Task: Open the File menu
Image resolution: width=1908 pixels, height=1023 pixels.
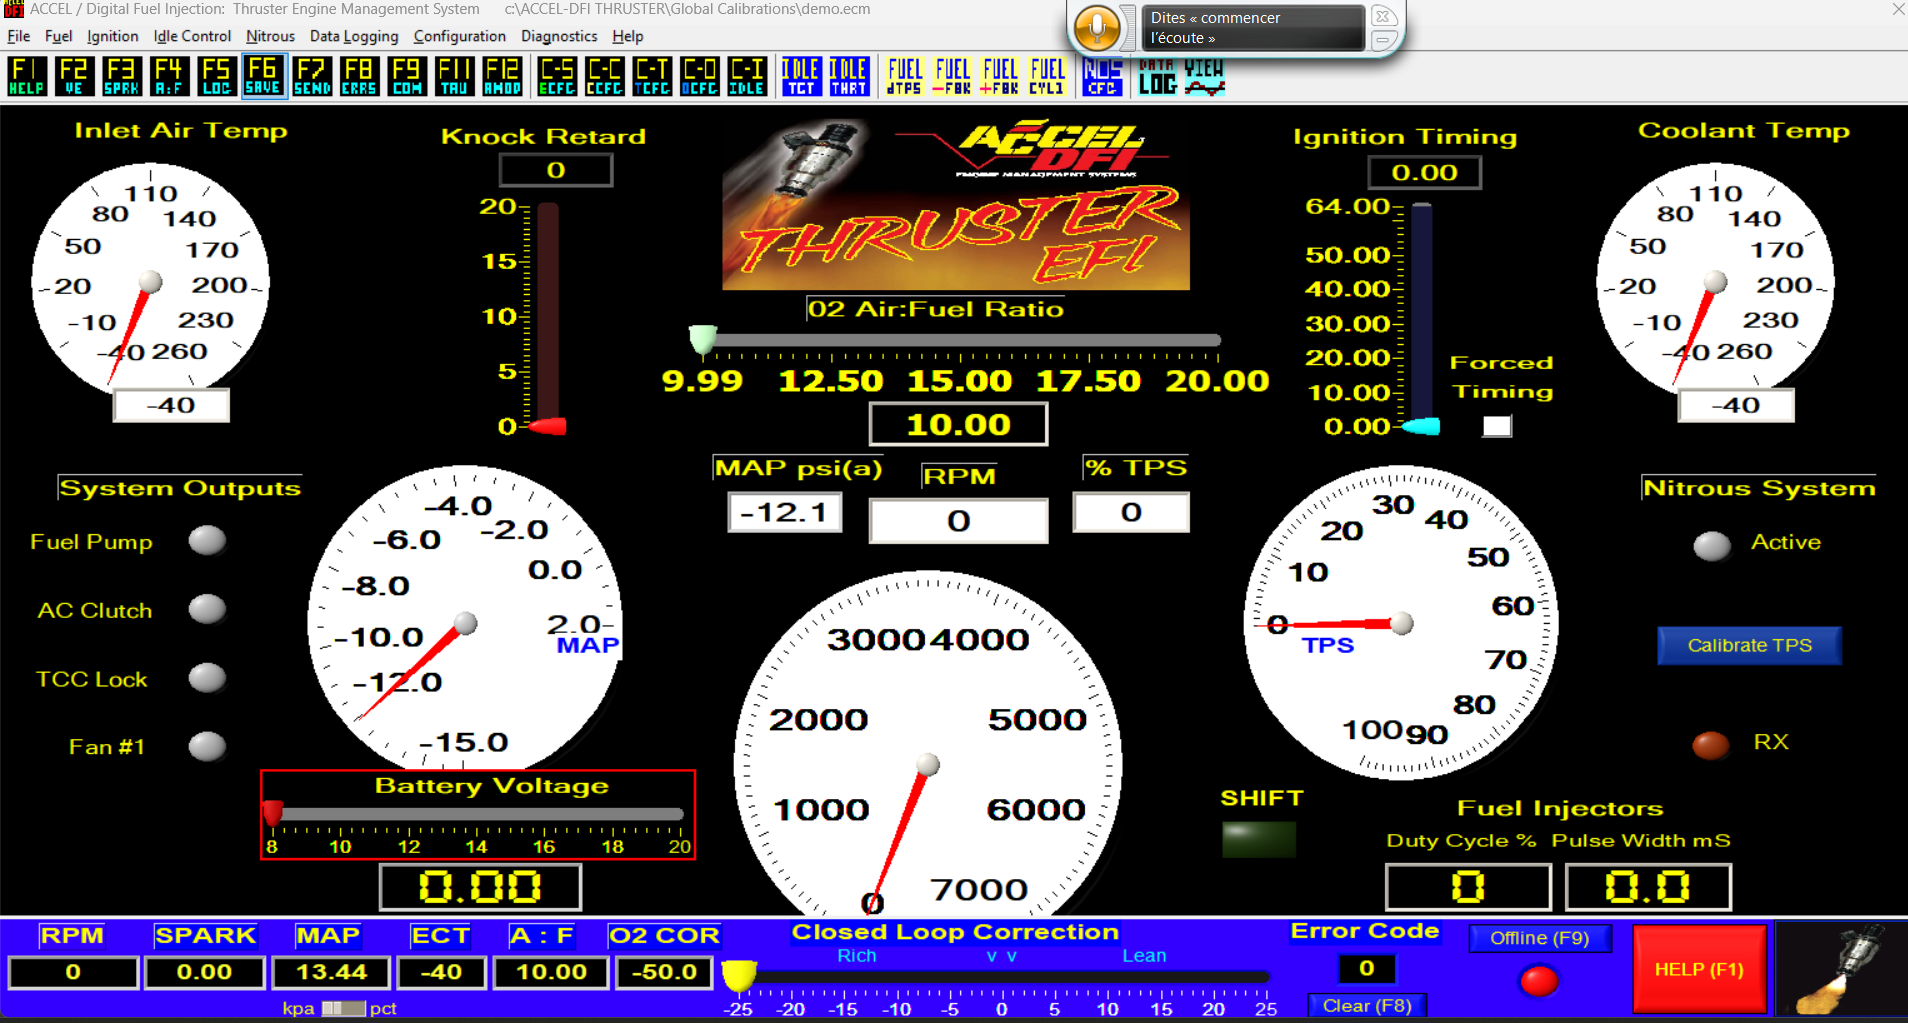Action: [x=18, y=36]
